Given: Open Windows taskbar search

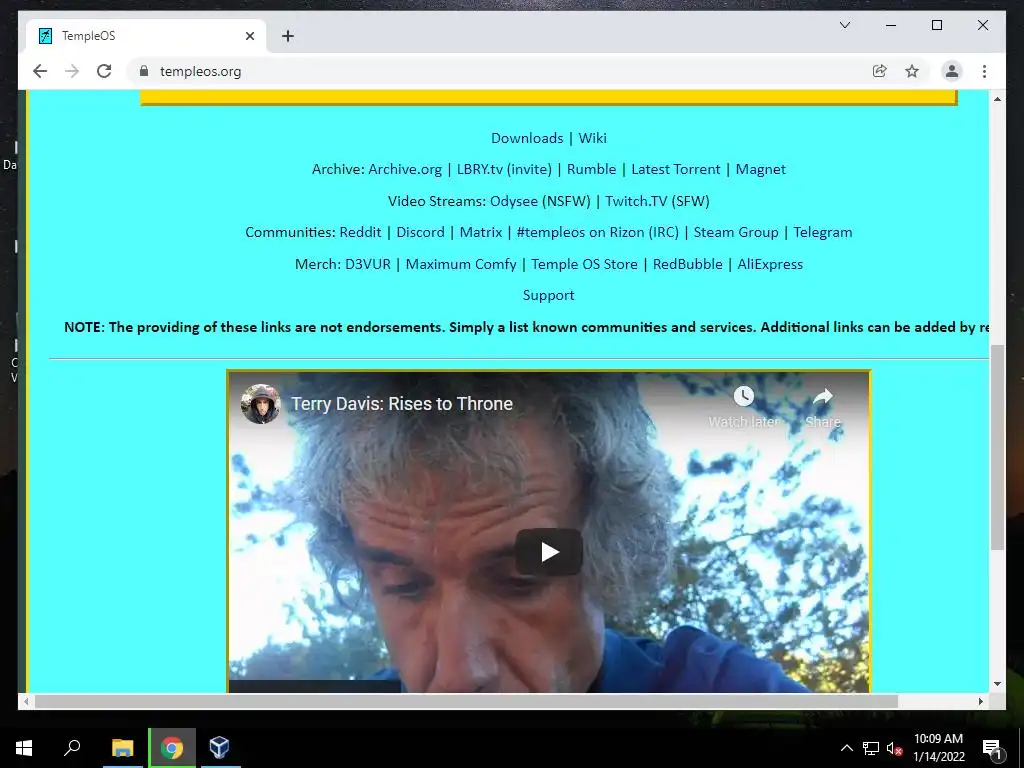Looking at the screenshot, I should click(x=72, y=748).
